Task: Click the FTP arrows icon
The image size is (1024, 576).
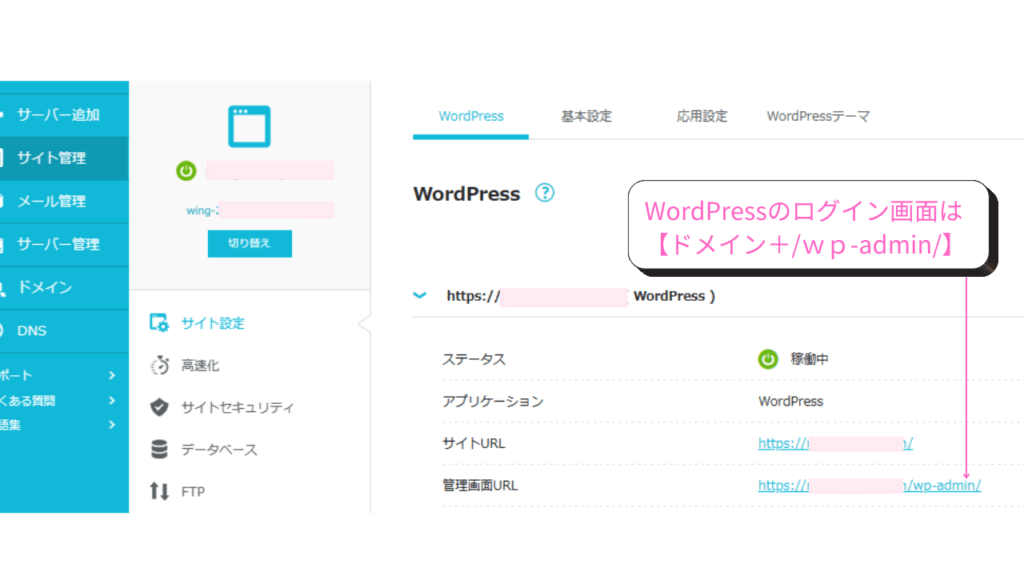Action: [159, 491]
